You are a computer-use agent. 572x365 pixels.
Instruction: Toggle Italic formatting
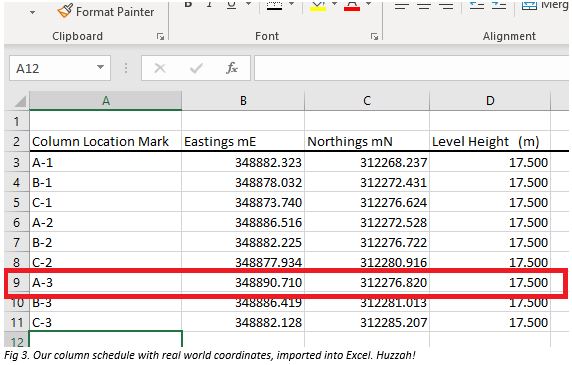209,4
